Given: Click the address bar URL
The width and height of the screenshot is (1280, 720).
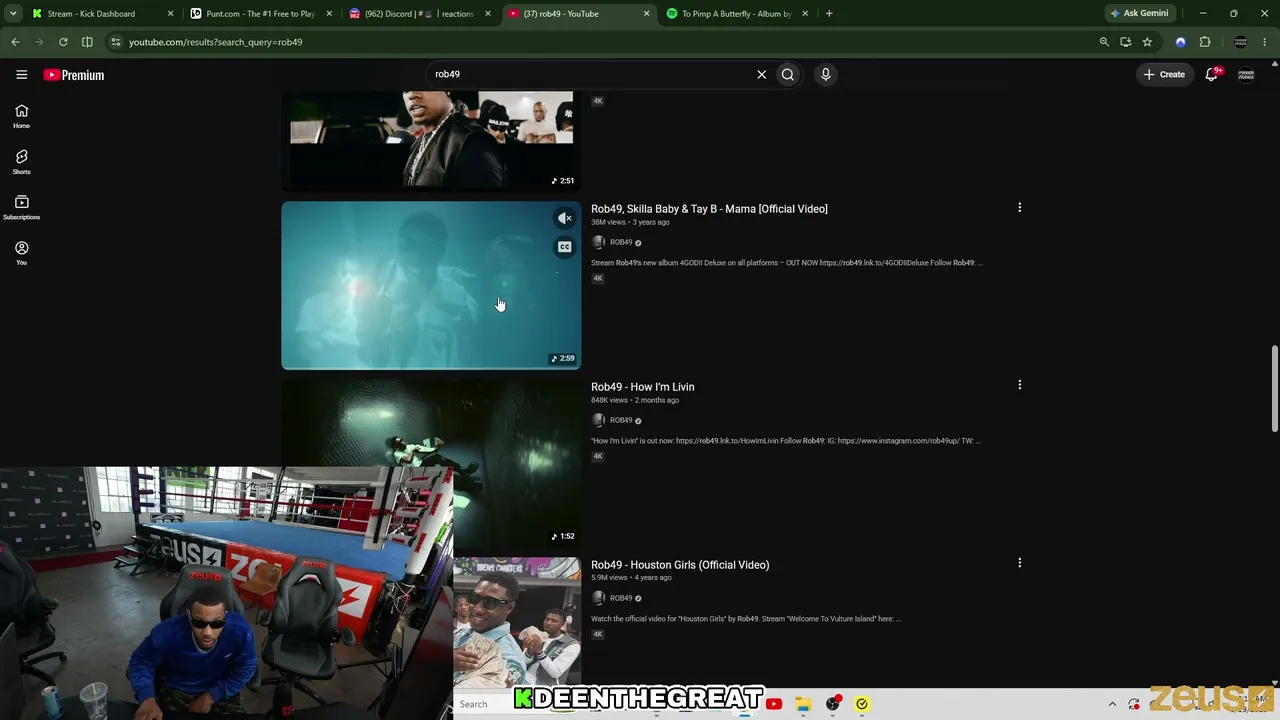Looking at the screenshot, I should (215, 42).
